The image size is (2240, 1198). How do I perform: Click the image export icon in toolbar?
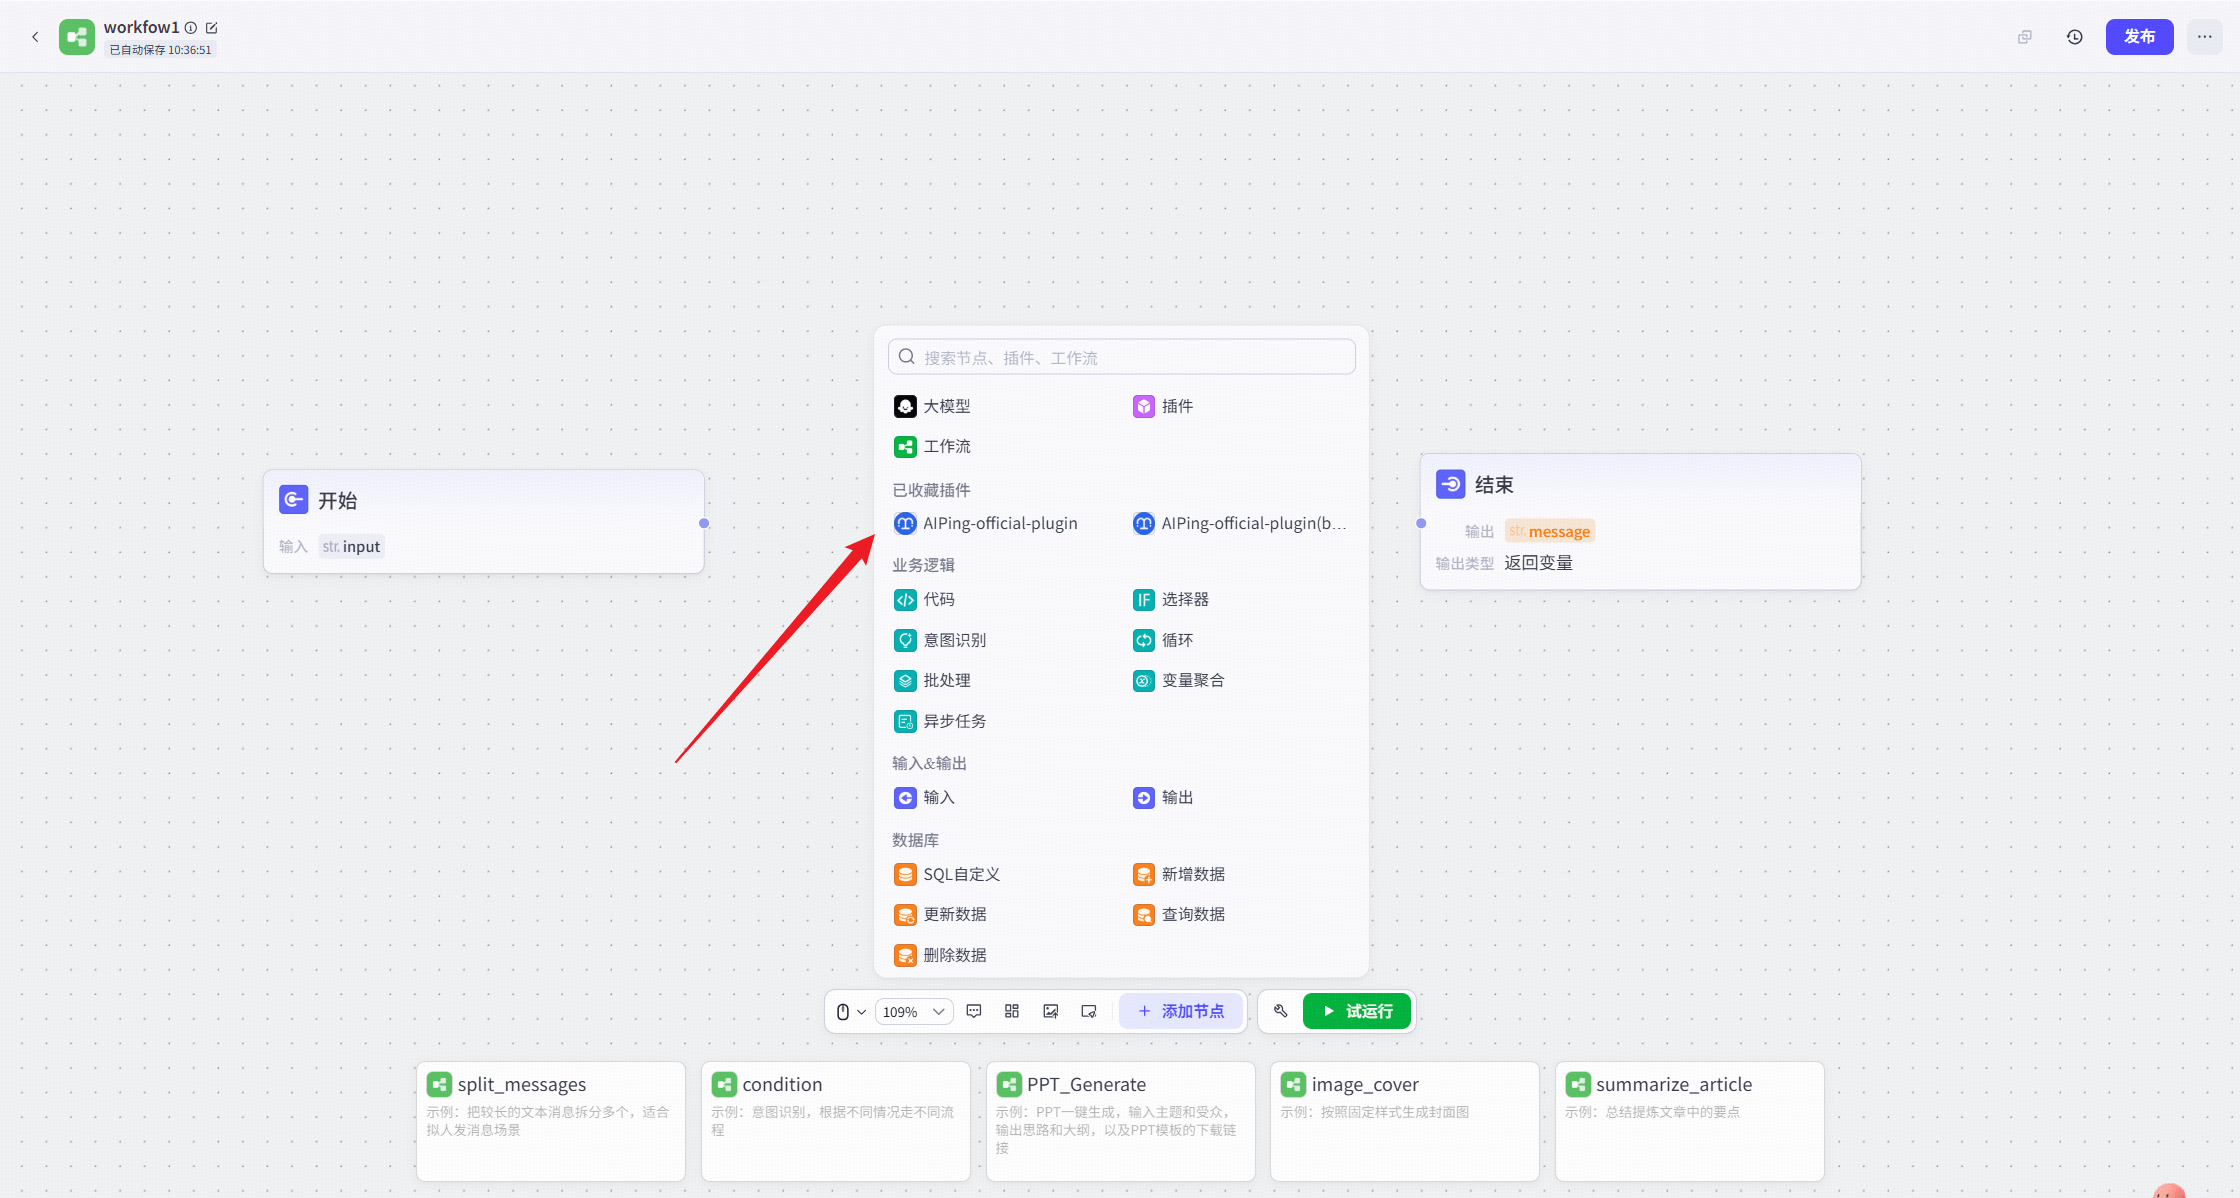point(1050,1011)
